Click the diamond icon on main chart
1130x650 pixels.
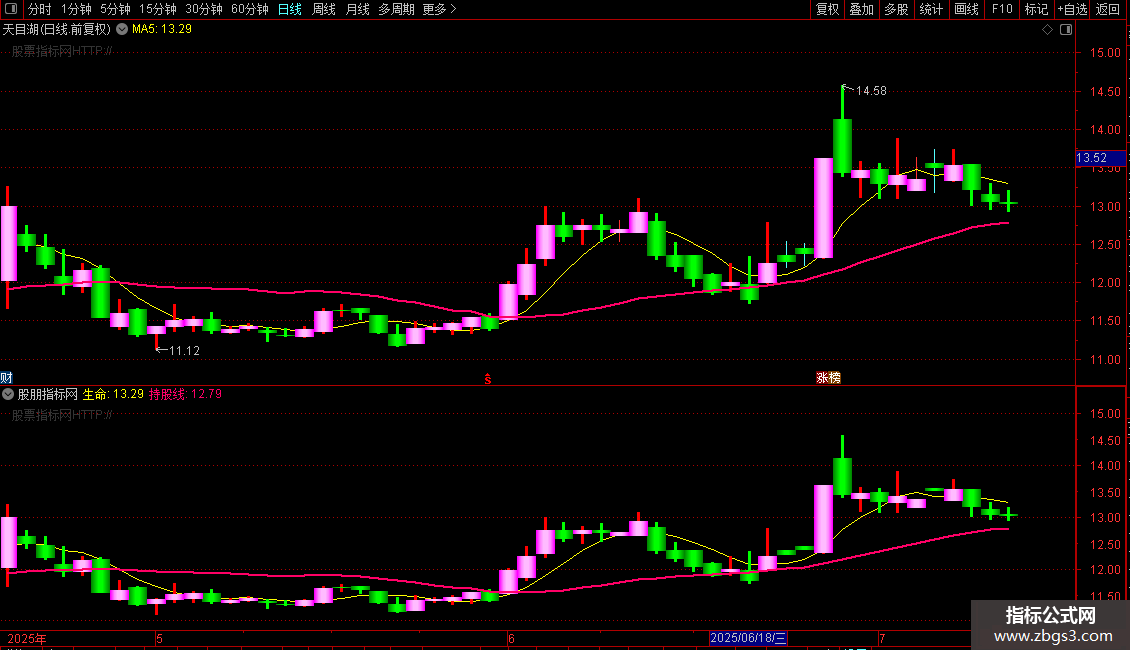coord(1047,30)
